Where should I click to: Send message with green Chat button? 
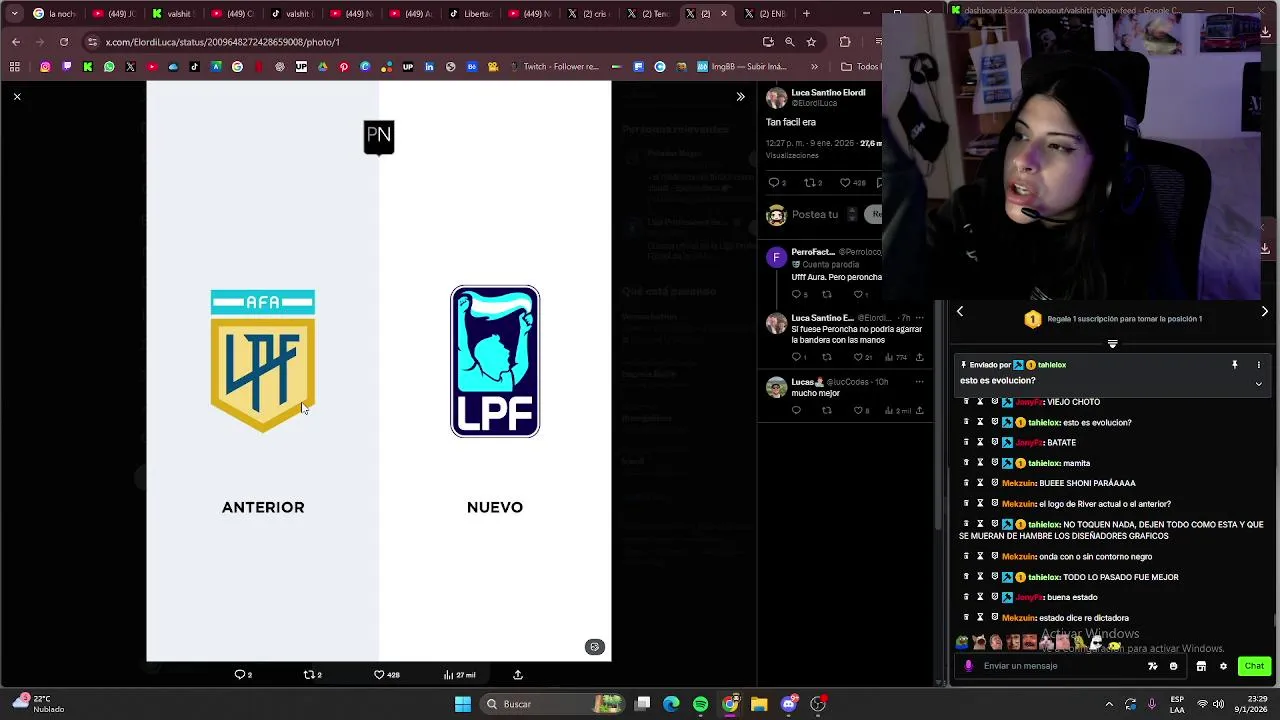click(1254, 666)
